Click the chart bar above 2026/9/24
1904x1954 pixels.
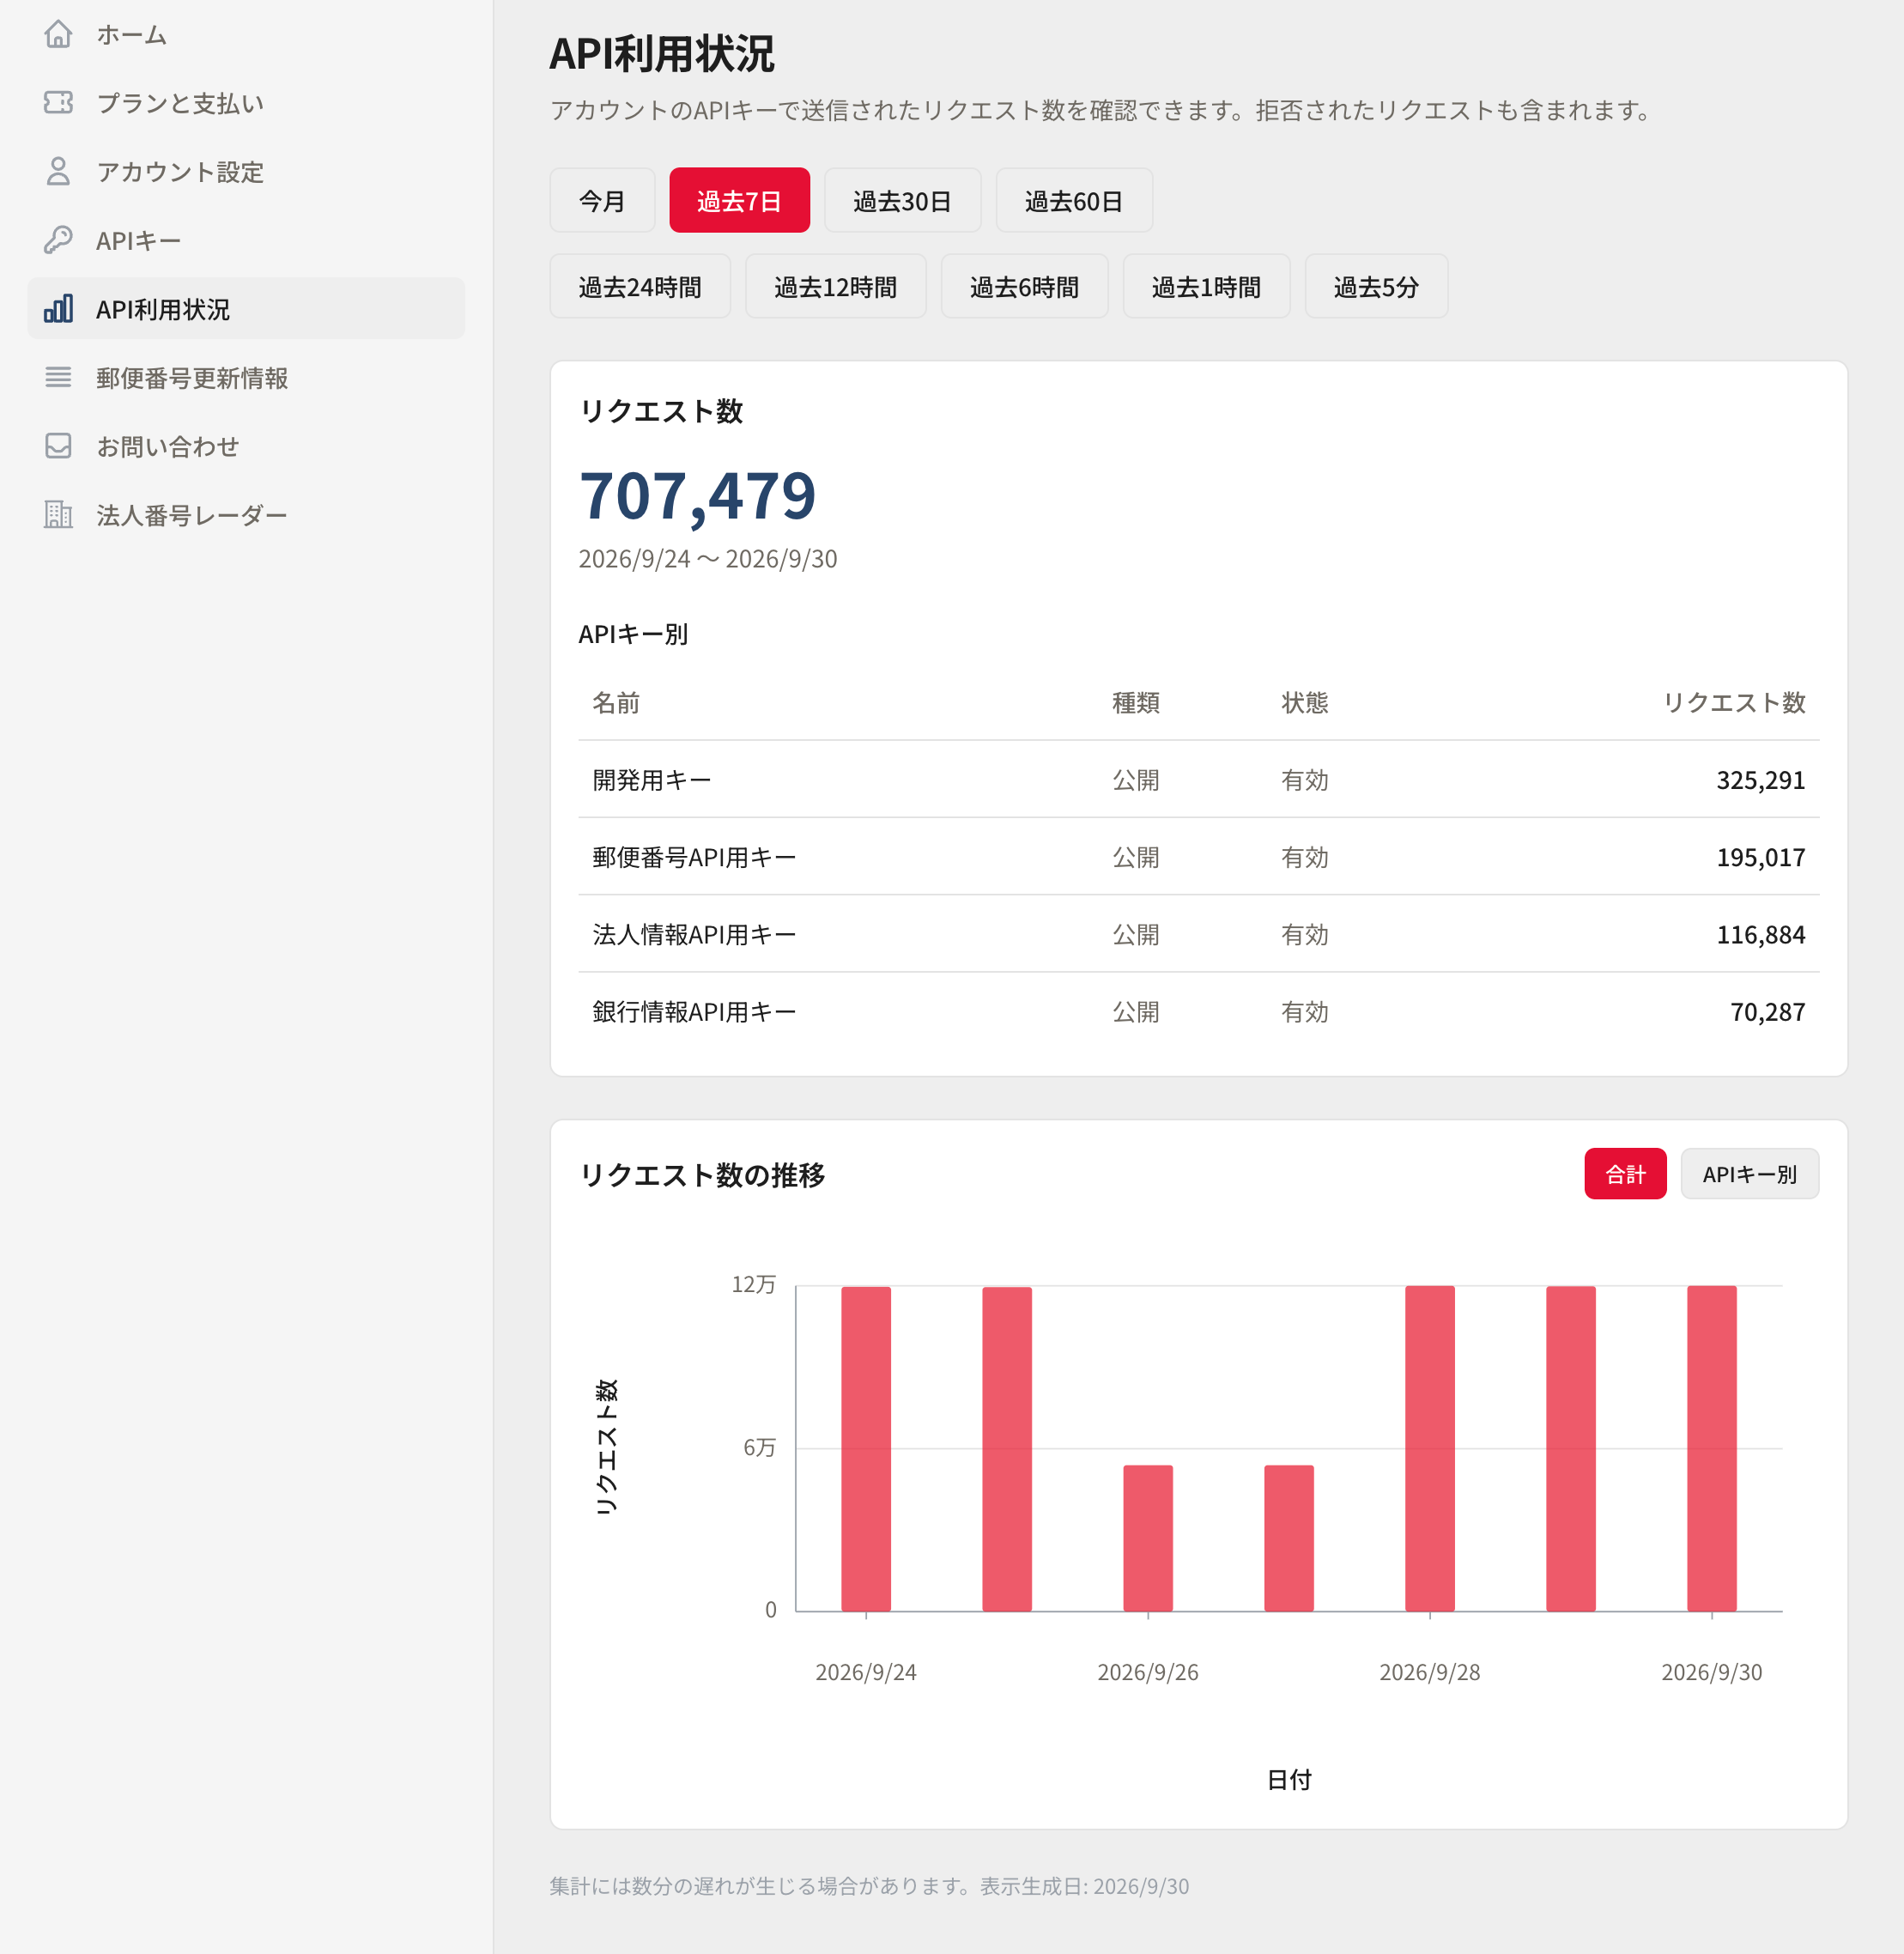point(866,1448)
